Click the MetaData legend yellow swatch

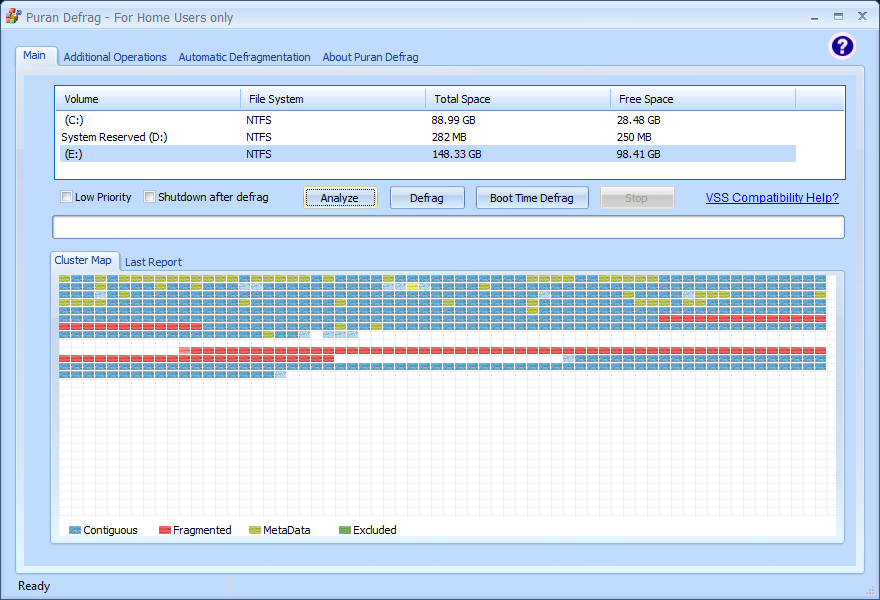pos(254,530)
